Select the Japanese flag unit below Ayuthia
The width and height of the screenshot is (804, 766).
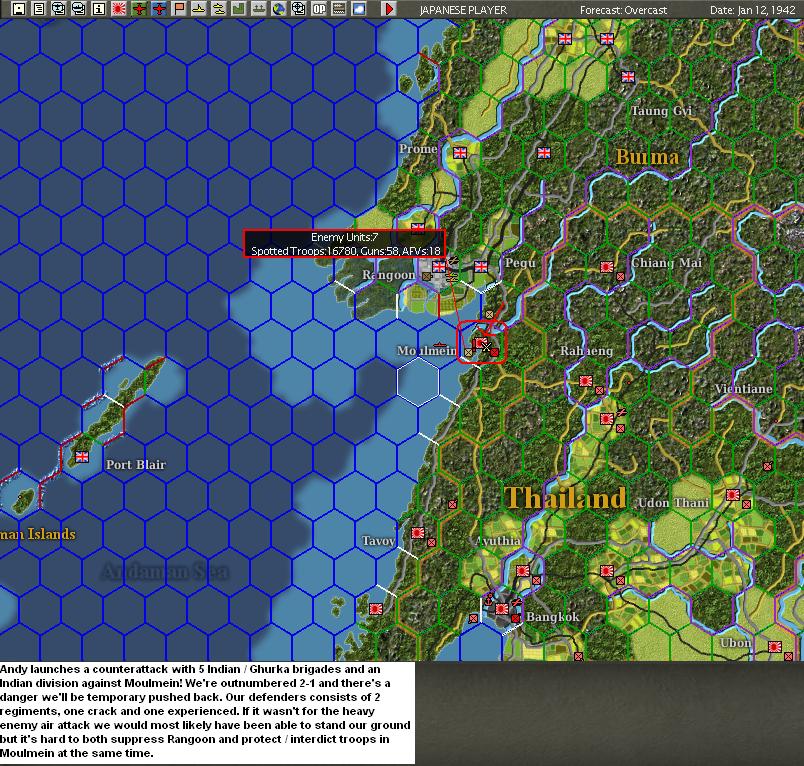click(523, 571)
